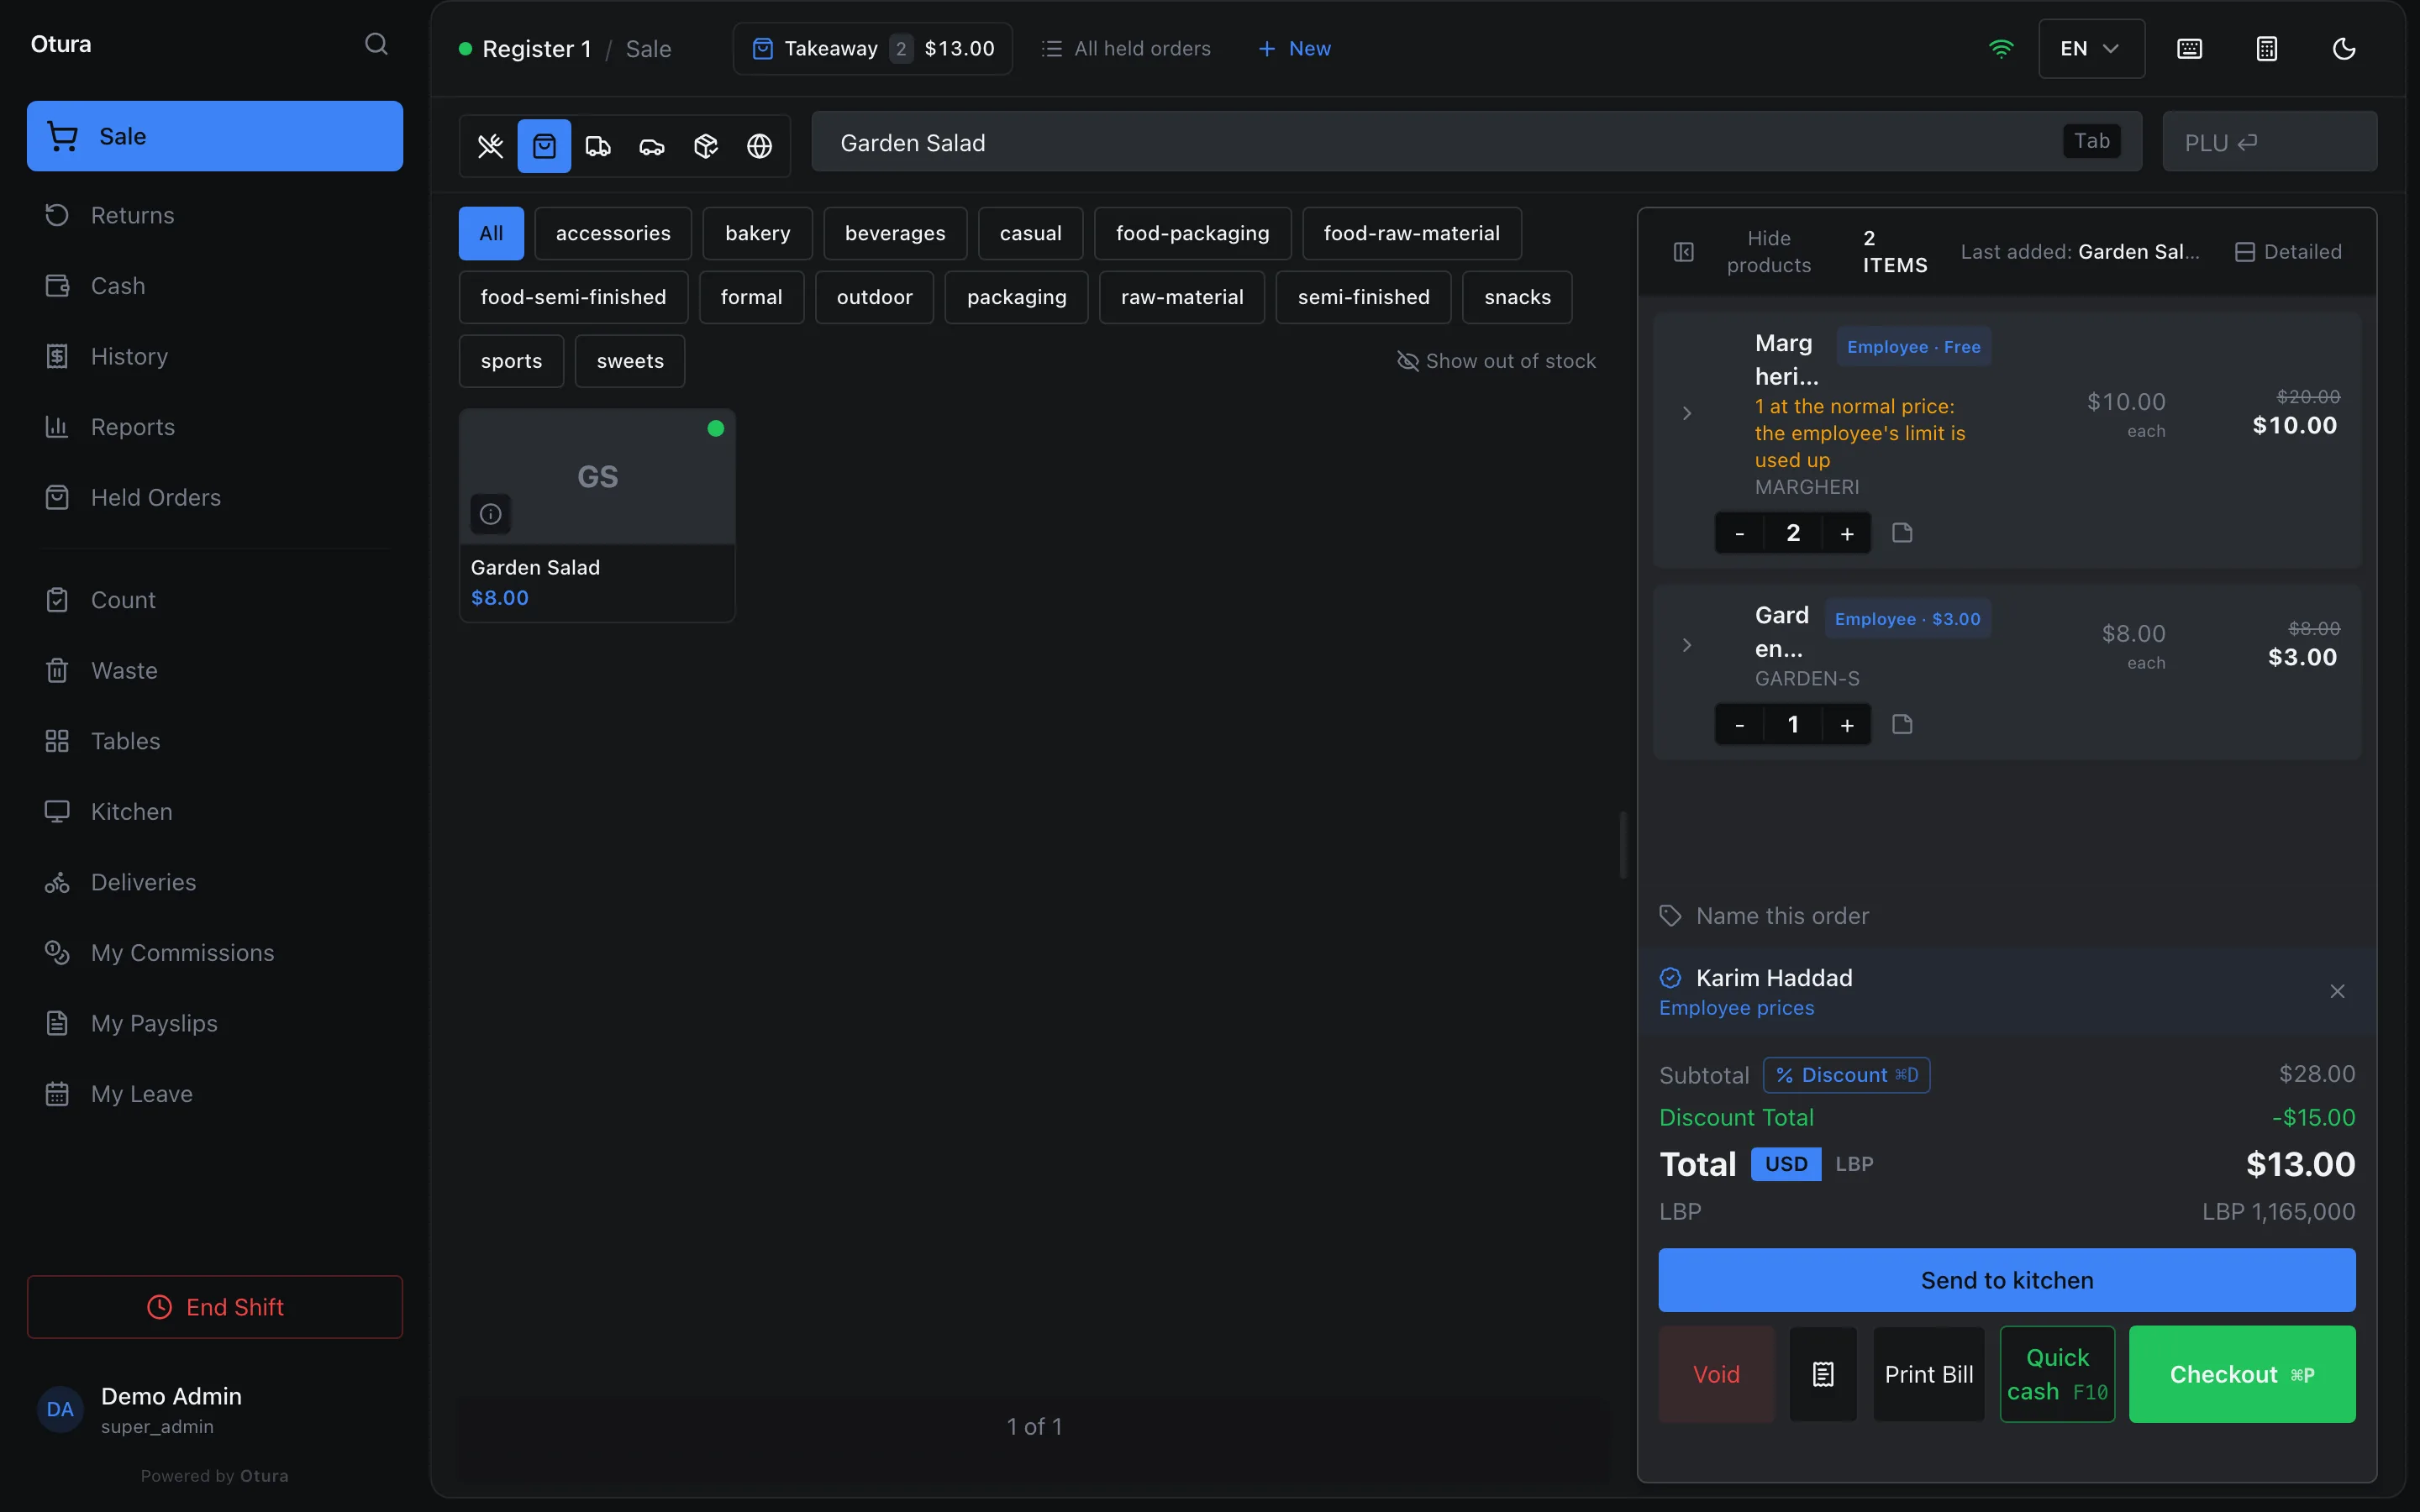The height and width of the screenshot is (1512, 2420).
Task: Filter by bakery category
Action: pyautogui.click(x=758, y=233)
